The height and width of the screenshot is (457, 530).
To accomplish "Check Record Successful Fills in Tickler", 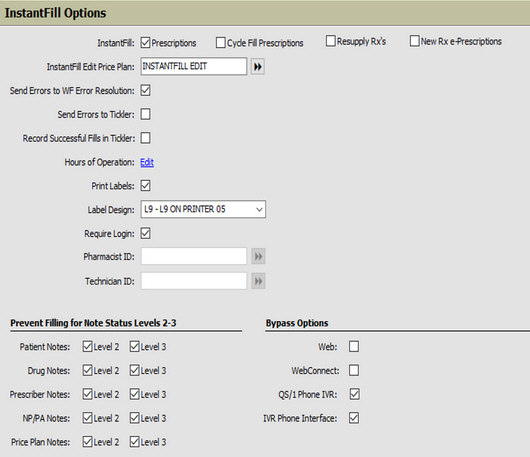I will click(x=146, y=138).
